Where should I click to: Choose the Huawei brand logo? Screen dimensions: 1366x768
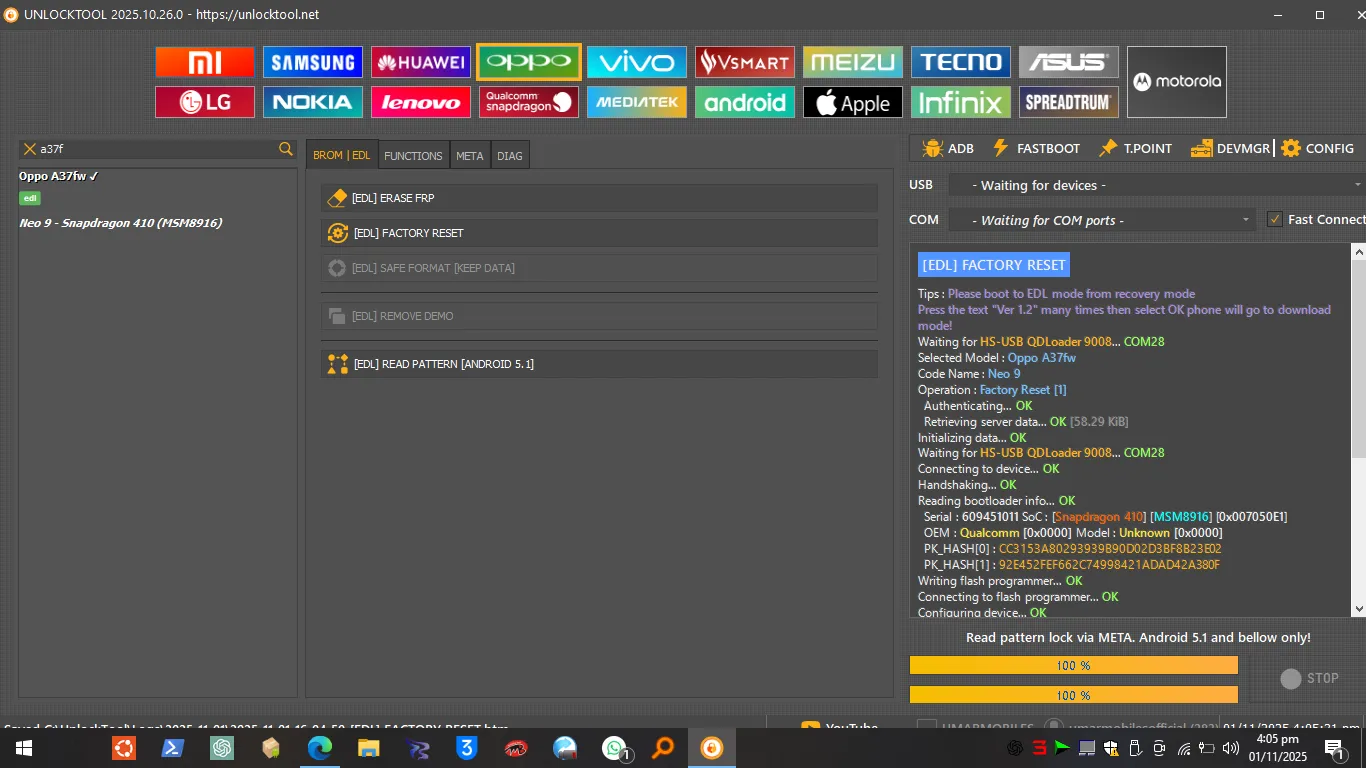421,62
